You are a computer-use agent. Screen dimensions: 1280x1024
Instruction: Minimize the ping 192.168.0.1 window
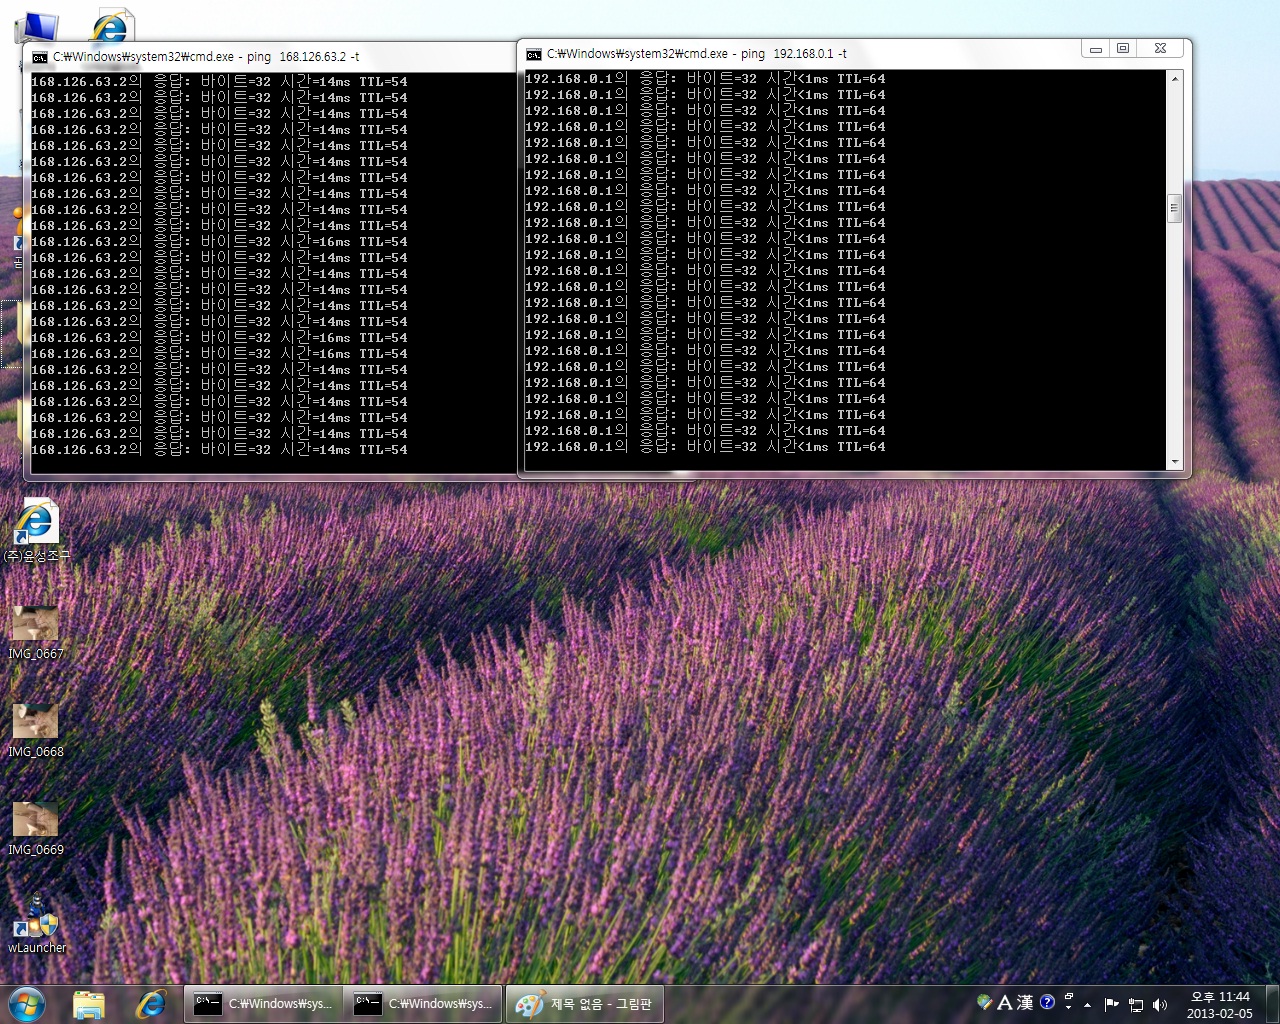tap(1096, 48)
